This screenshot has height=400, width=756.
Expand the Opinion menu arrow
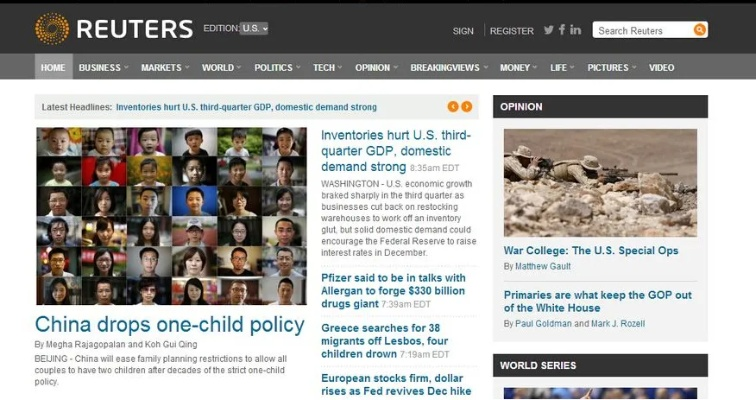(395, 67)
